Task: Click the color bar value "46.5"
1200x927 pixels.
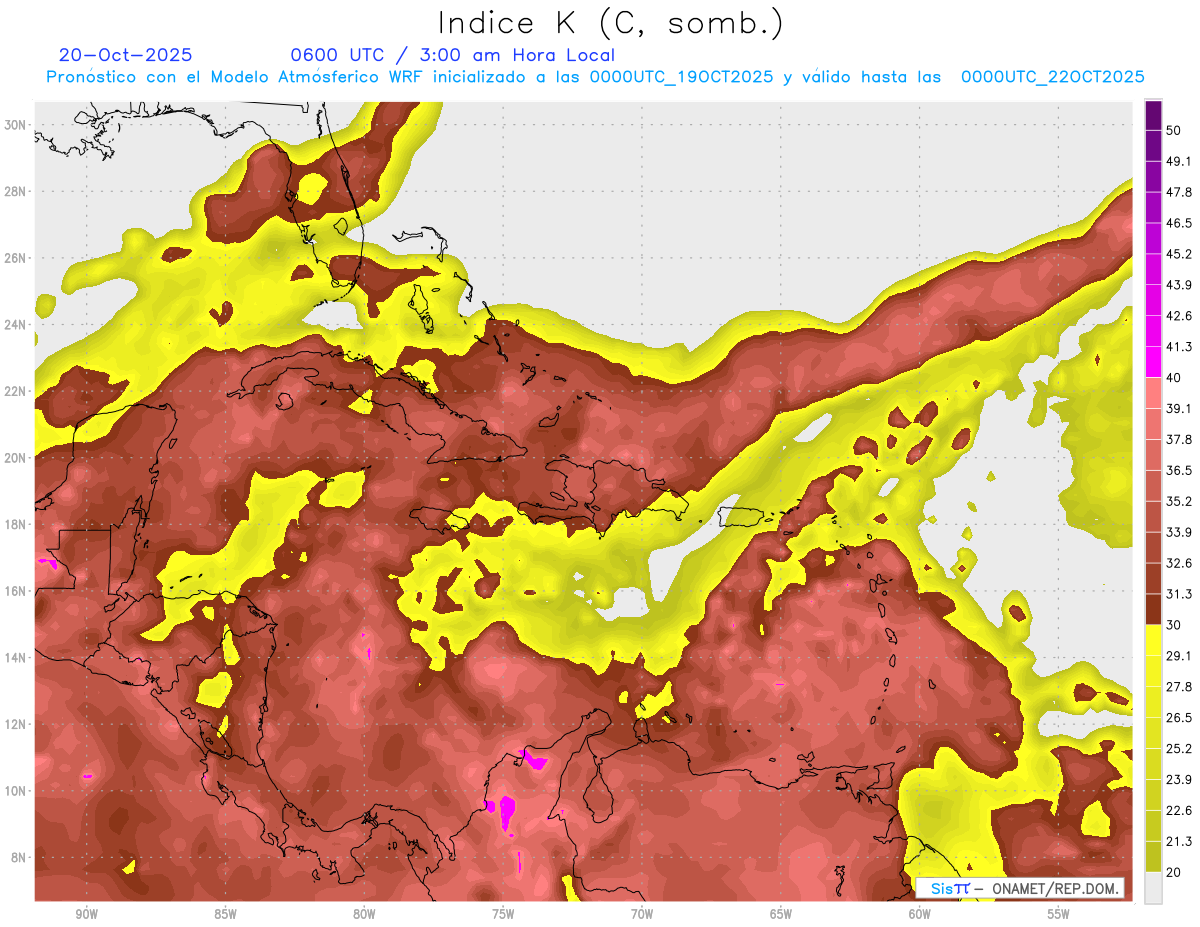Action: click(x=1179, y=223)
